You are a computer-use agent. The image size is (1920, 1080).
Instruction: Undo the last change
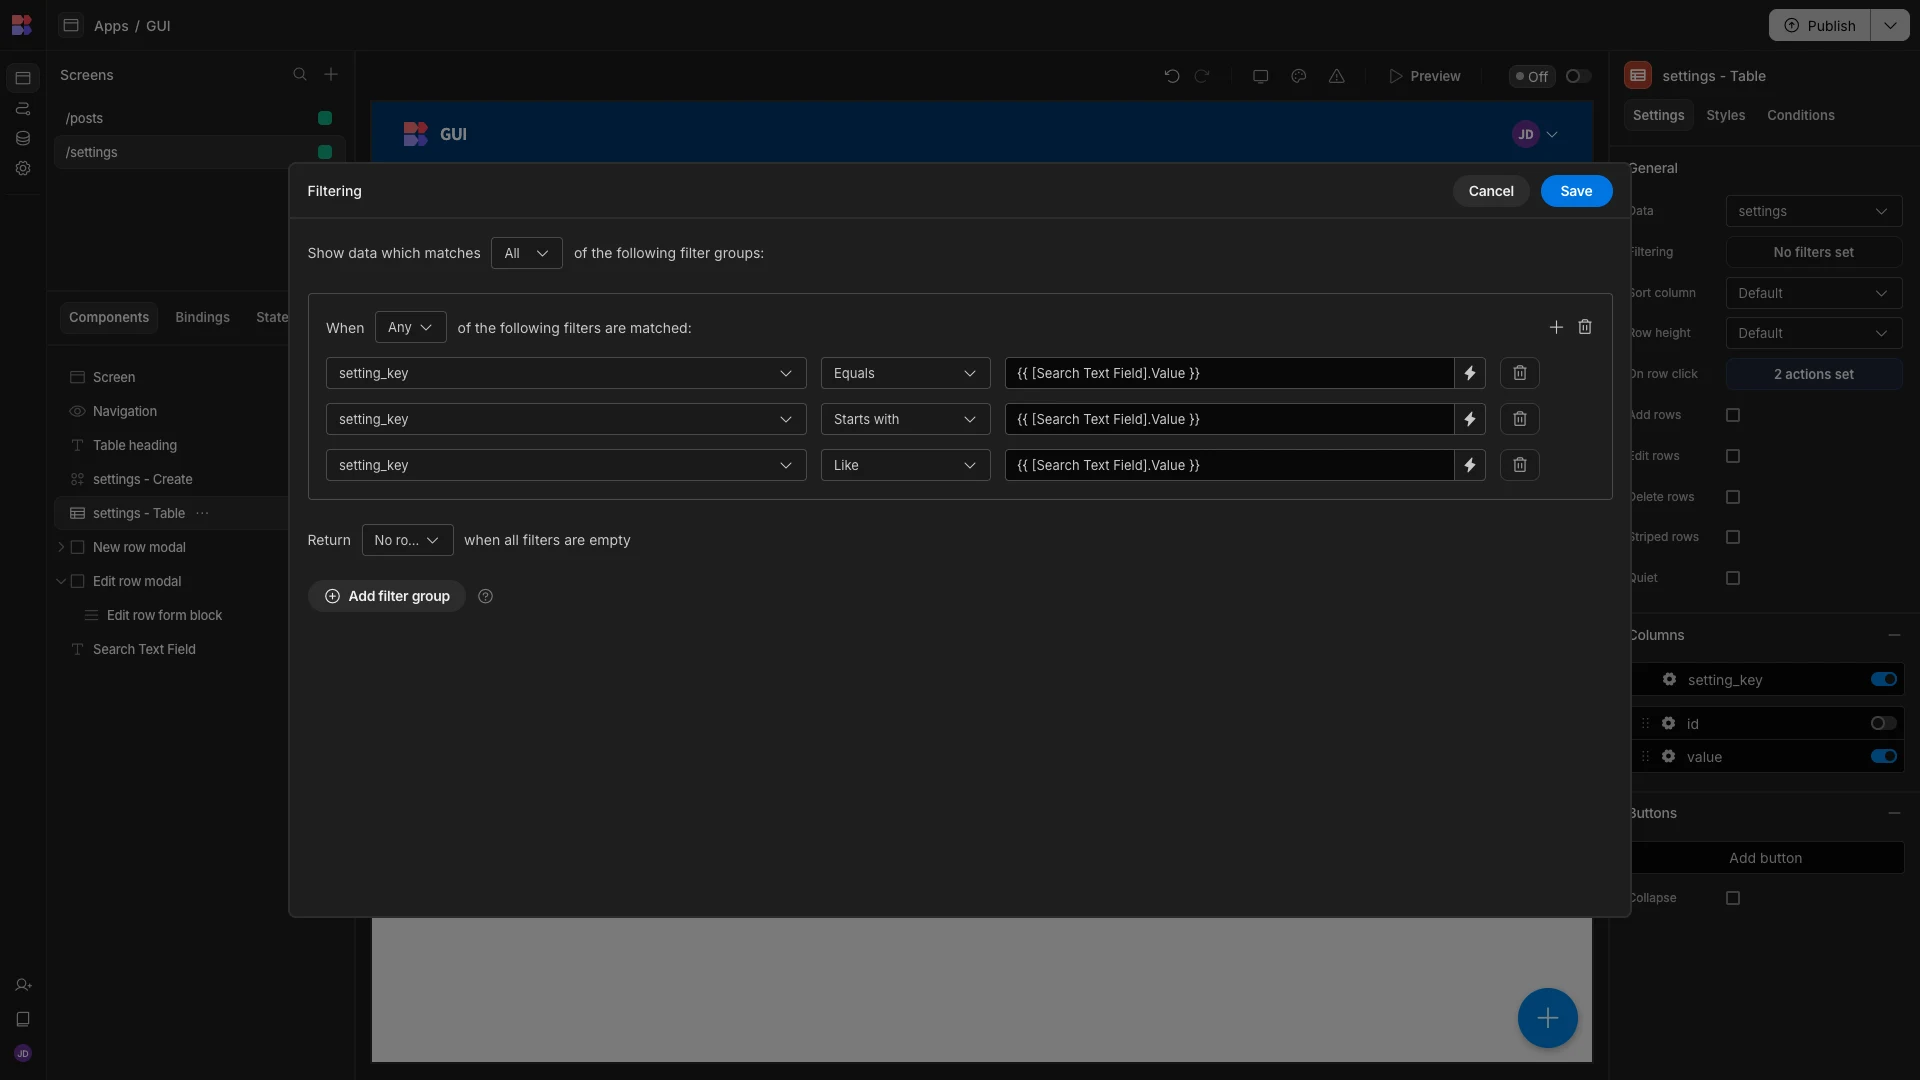[1172, 76]
